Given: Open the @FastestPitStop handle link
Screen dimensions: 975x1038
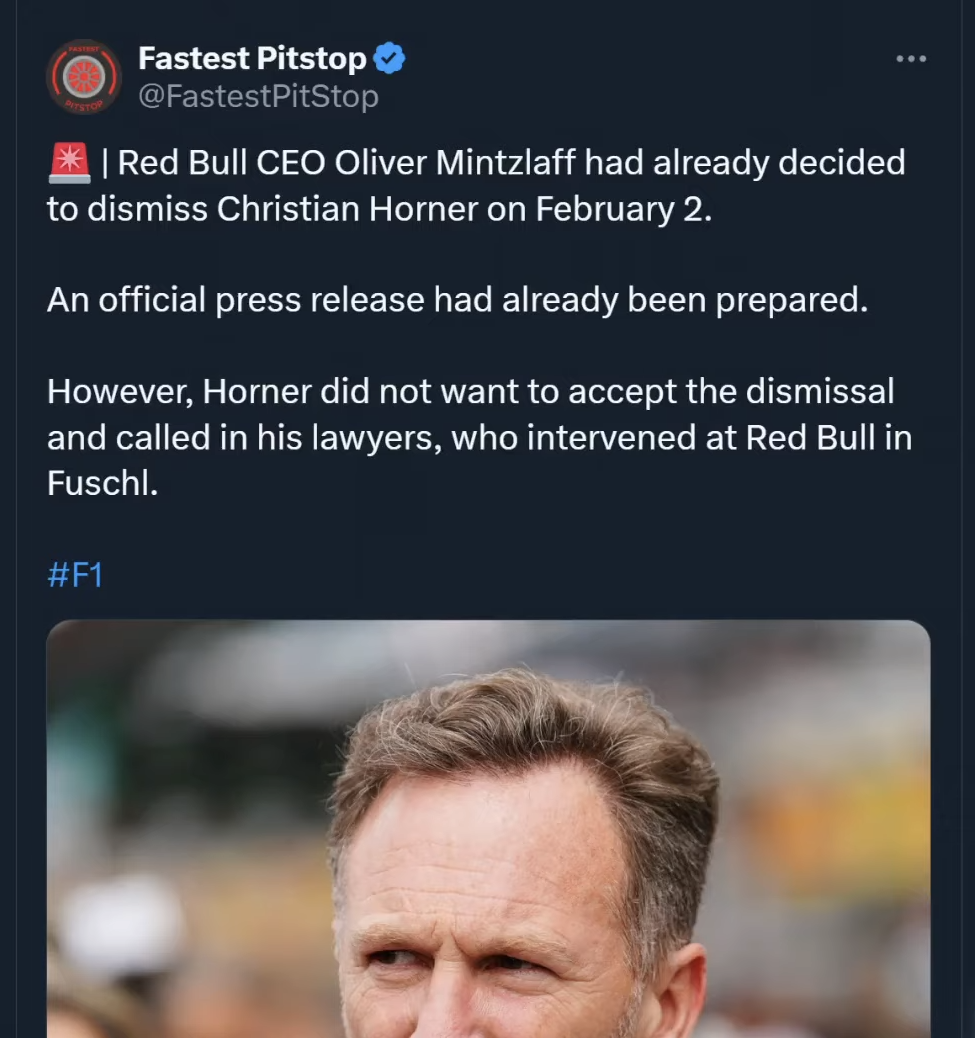Looking at the screenshot, I should coord(258,96).
